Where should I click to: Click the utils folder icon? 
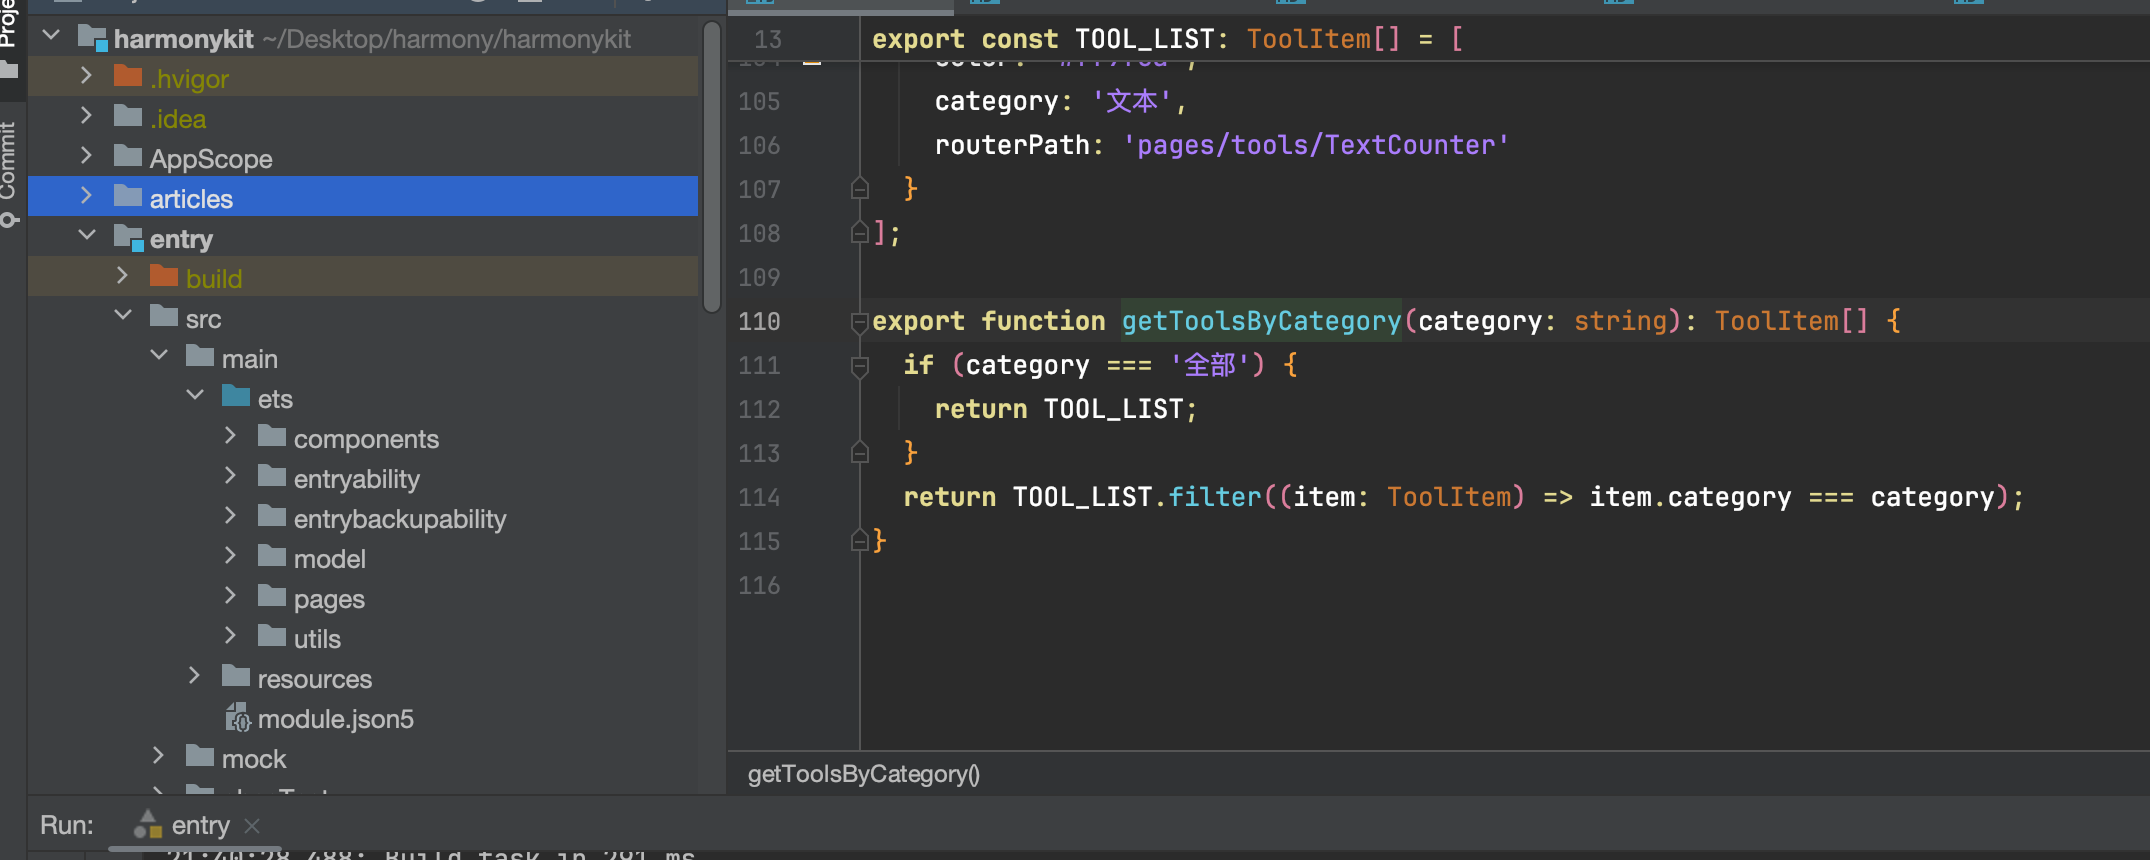(272, 636)
